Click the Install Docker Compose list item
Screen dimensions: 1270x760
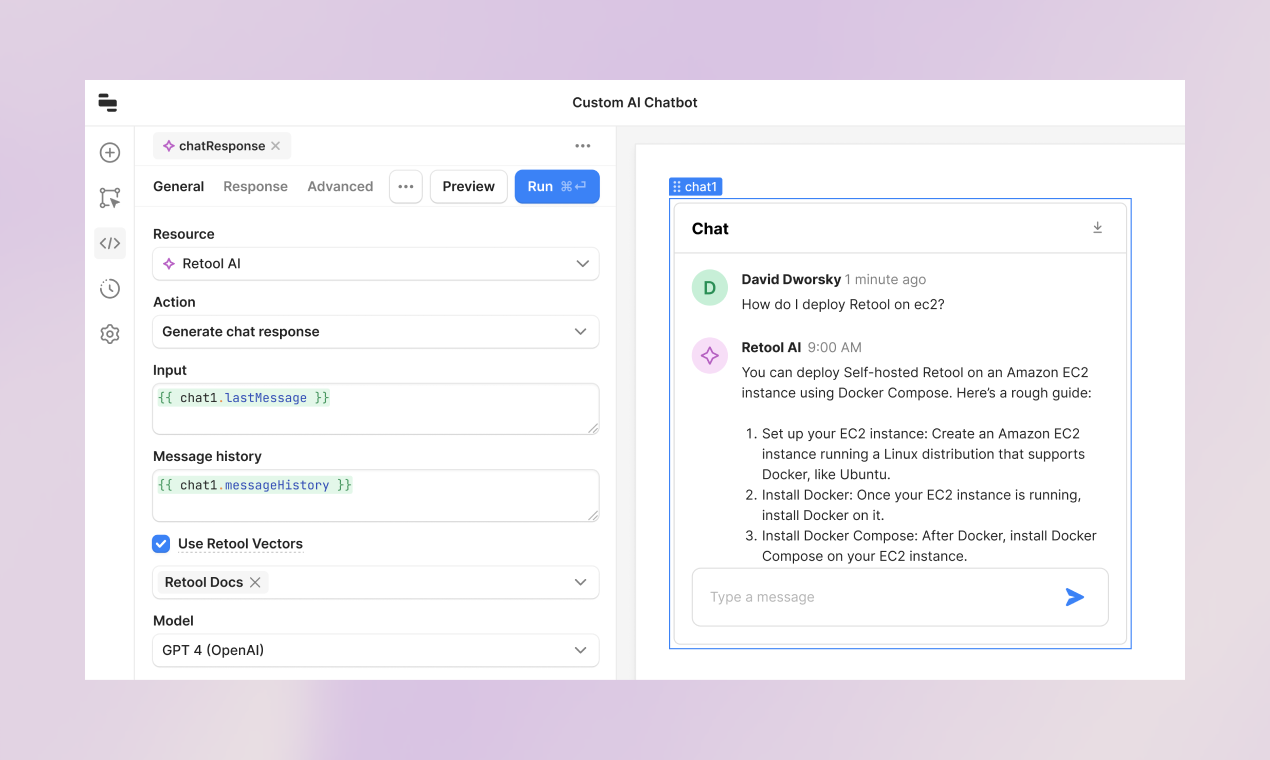tap(920, 546)
